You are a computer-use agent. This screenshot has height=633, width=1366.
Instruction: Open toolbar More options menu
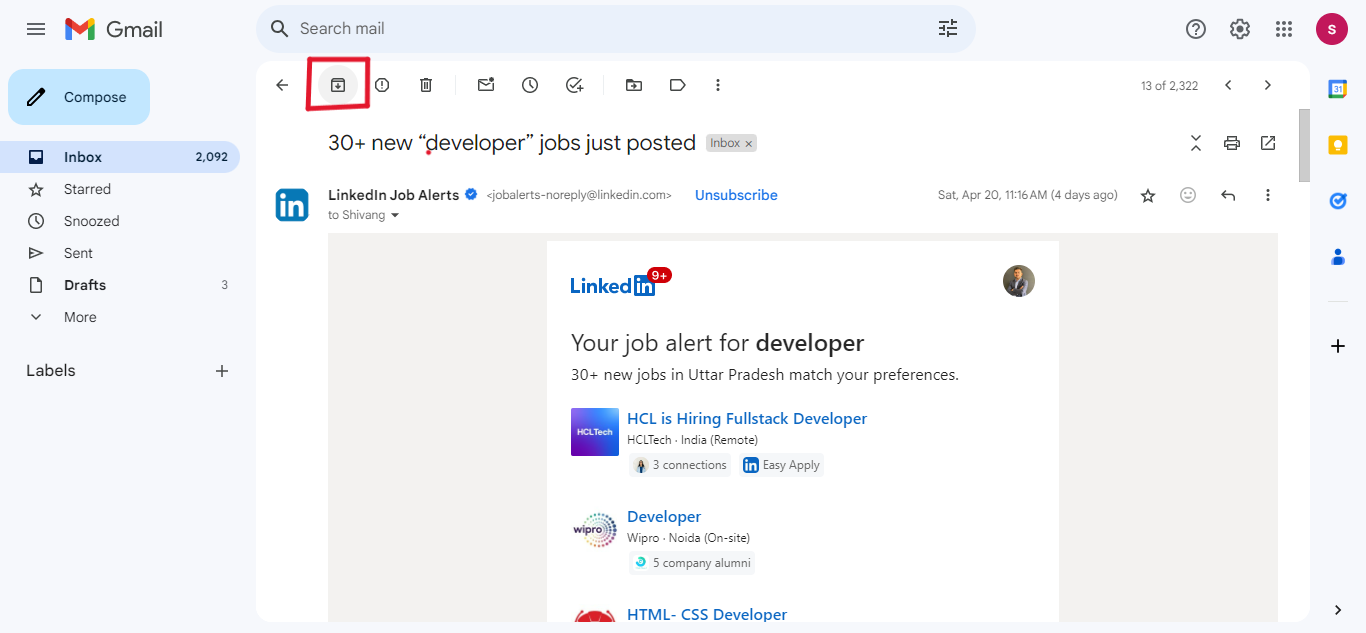718,85
